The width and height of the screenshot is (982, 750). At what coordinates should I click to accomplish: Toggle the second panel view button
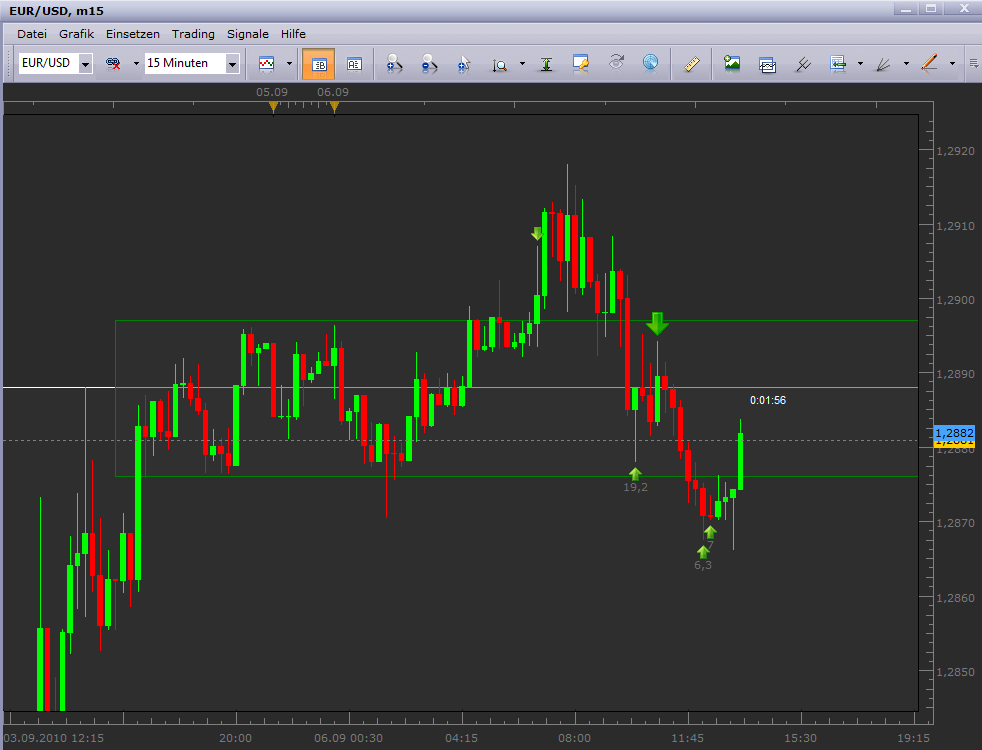[354, 64]
